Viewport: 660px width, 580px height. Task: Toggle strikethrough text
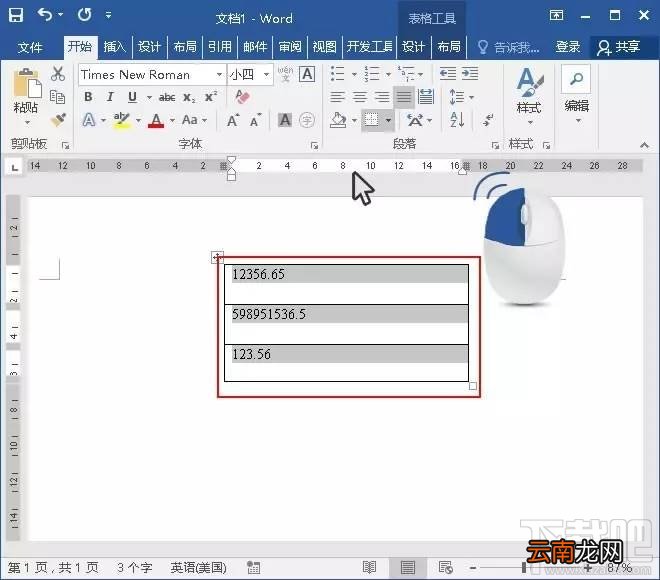(x=167, y=97)
